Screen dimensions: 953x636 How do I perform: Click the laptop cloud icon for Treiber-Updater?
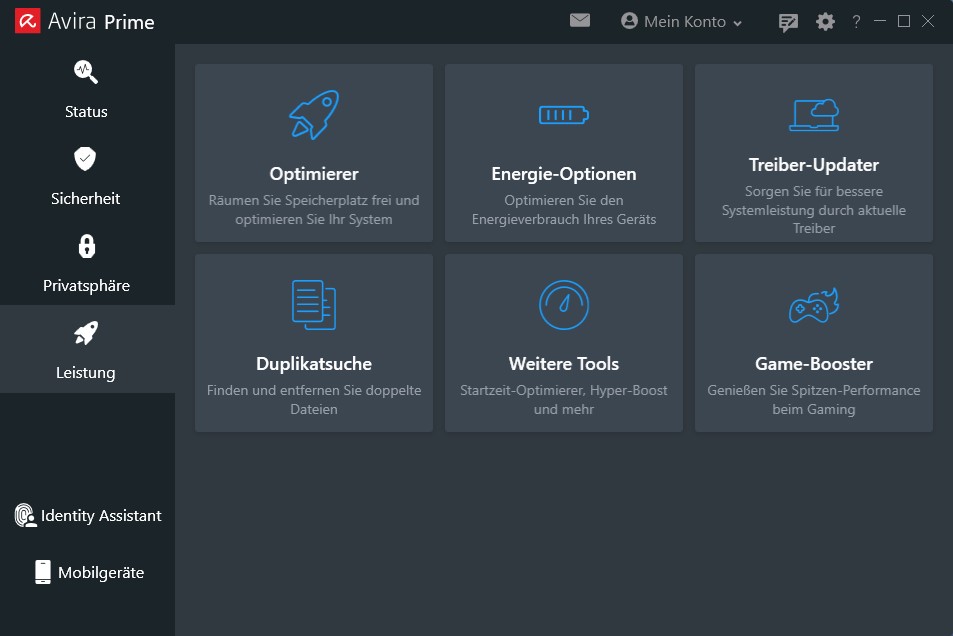coord(813,115)
